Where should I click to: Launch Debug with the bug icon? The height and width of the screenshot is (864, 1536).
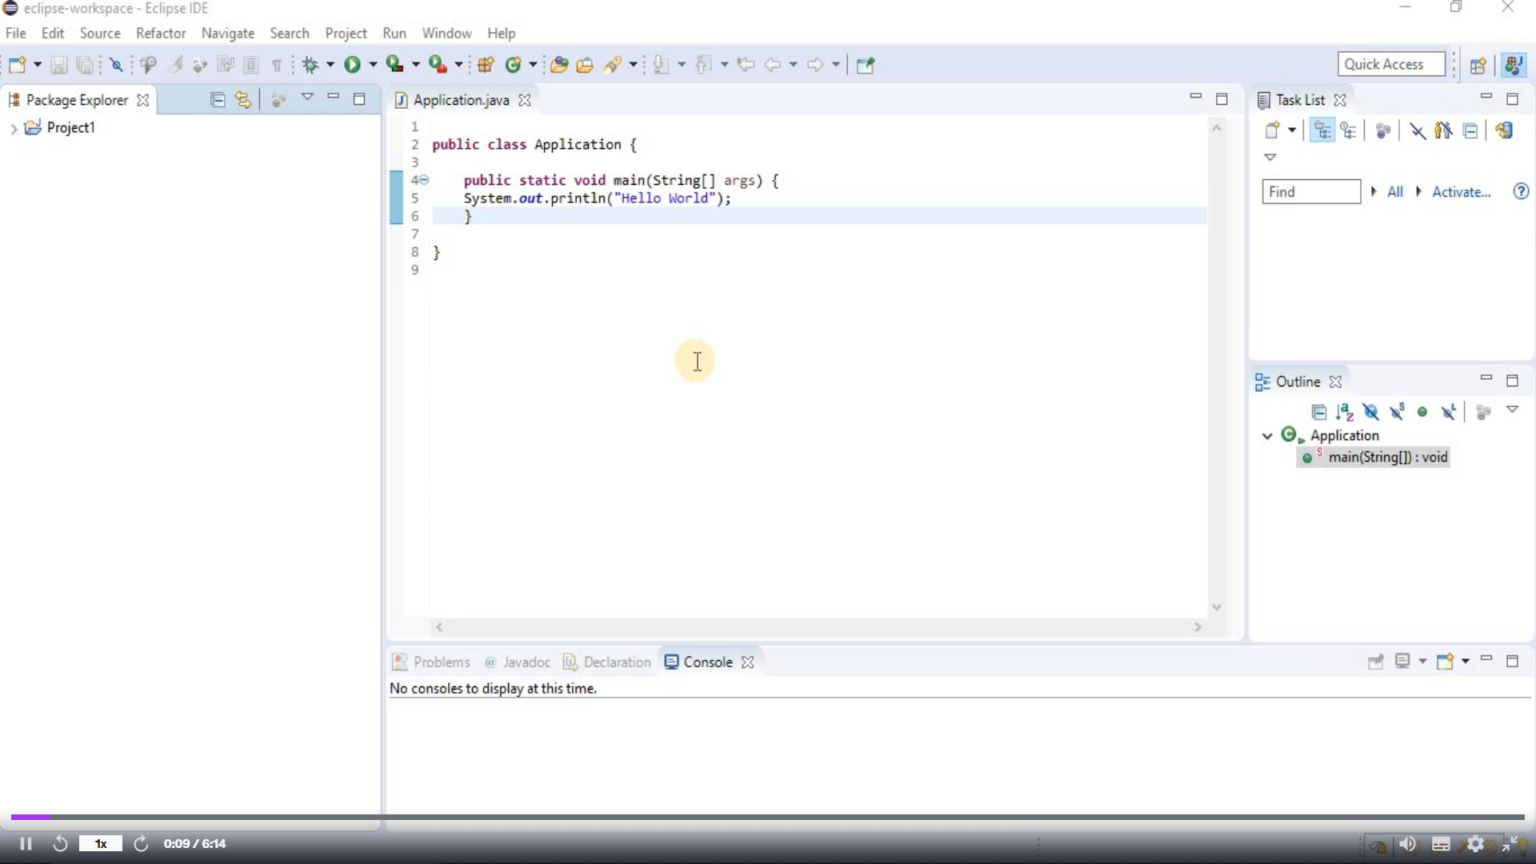tap(310, 65)
